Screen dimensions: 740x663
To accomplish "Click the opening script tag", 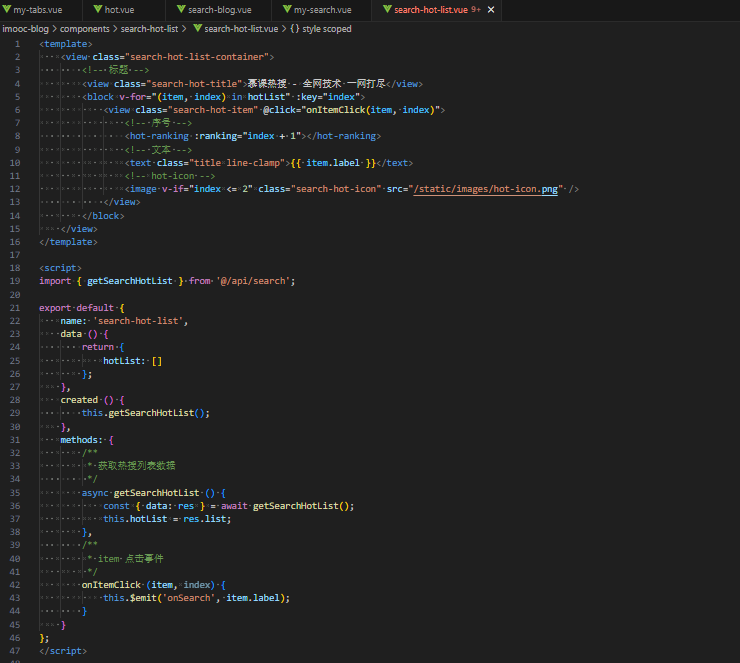I will (x=60, y=268).
